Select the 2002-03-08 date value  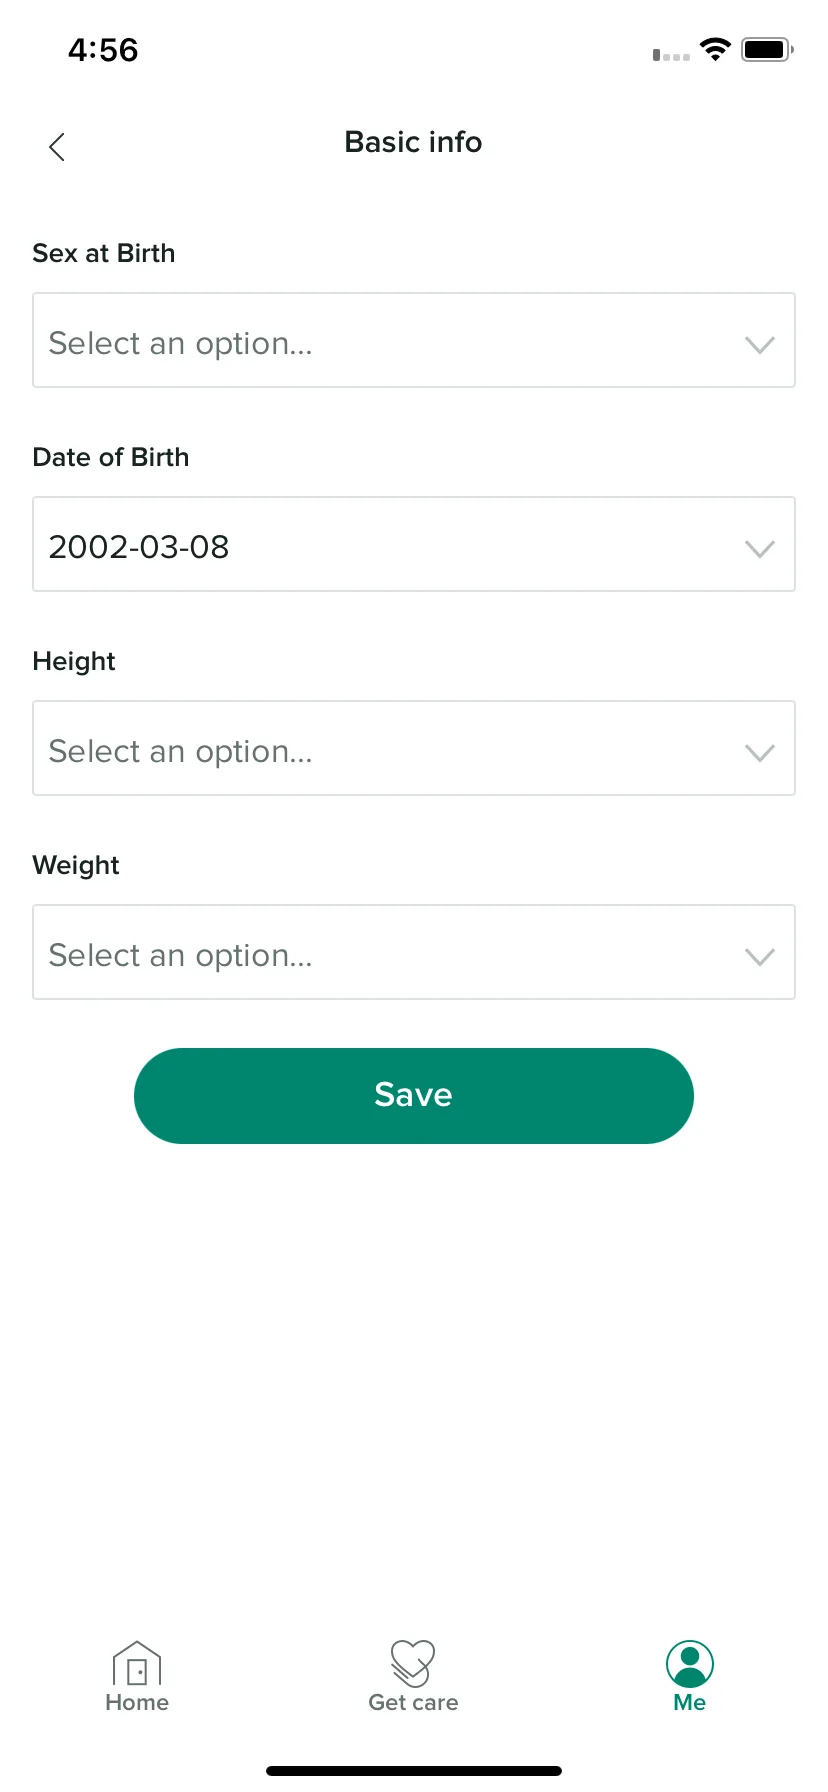tap(139, 547)
